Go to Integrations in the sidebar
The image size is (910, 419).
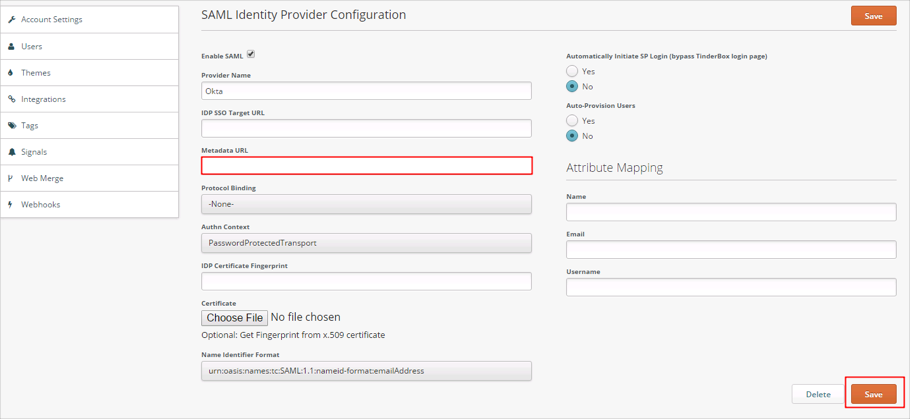point(43,99)
